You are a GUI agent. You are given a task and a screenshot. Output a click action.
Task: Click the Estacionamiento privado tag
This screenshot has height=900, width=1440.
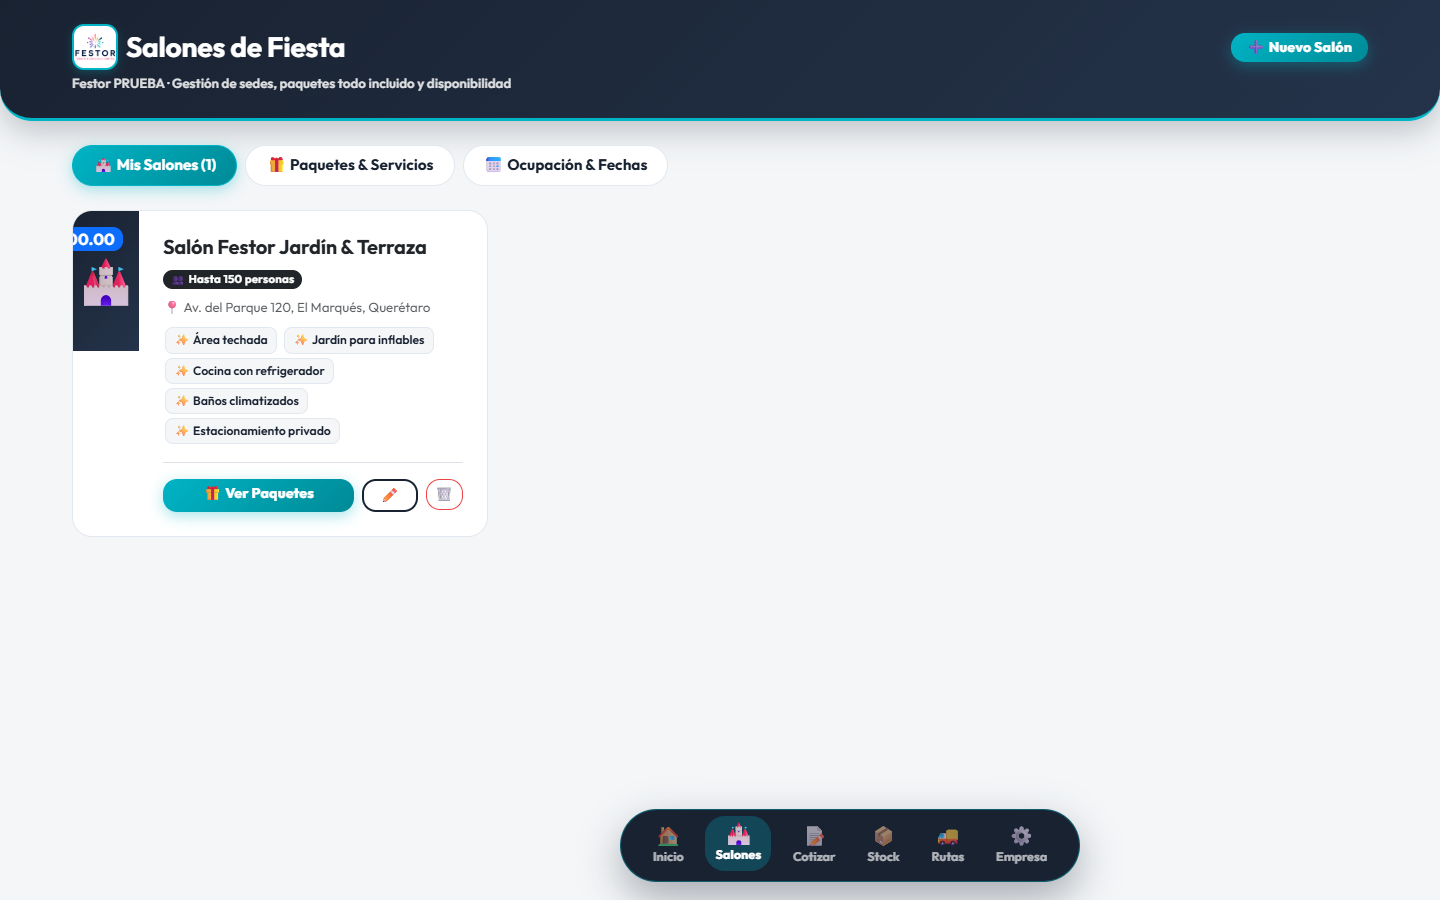pos(252,431)
